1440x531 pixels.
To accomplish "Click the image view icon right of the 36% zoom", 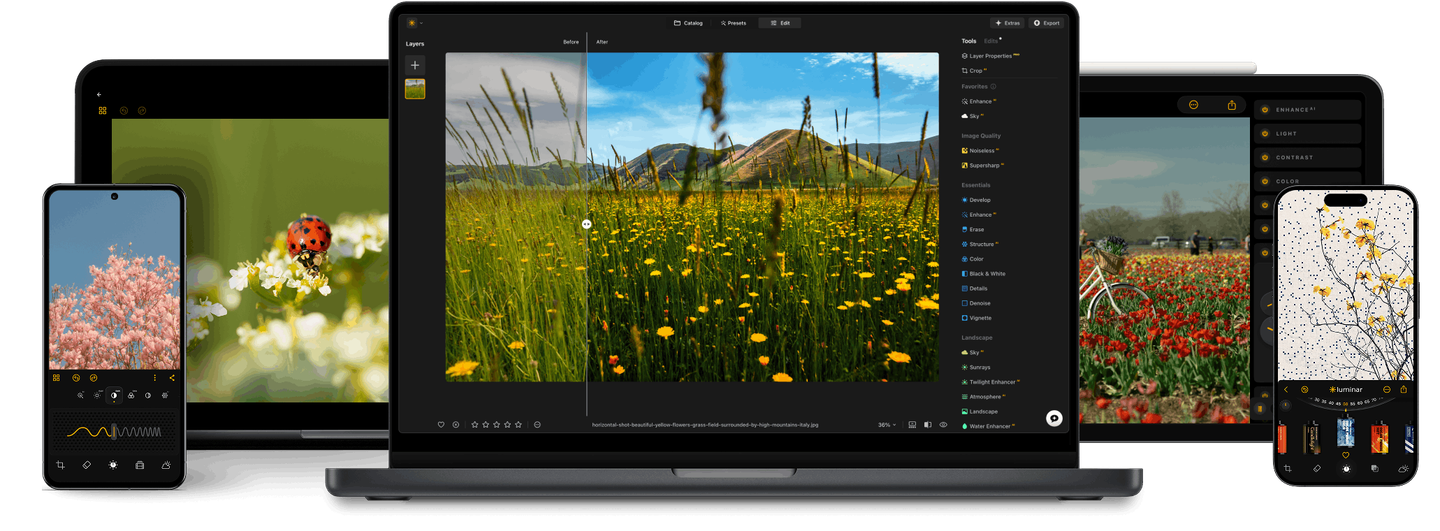I will tap(912, 425).
